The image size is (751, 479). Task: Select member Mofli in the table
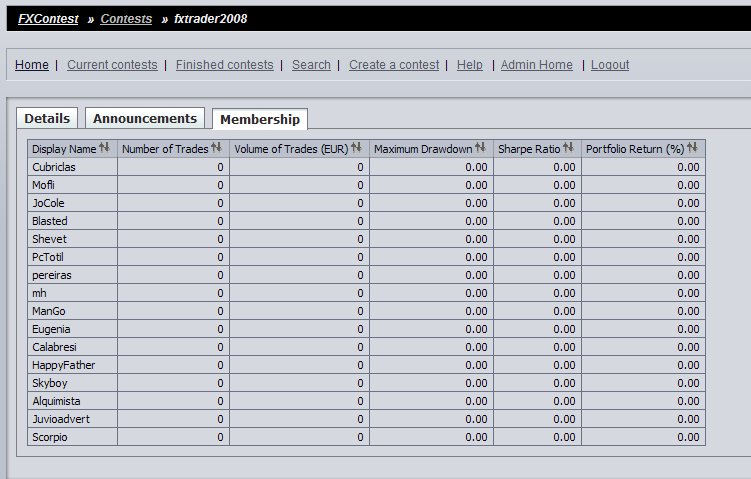coord(43,185)
